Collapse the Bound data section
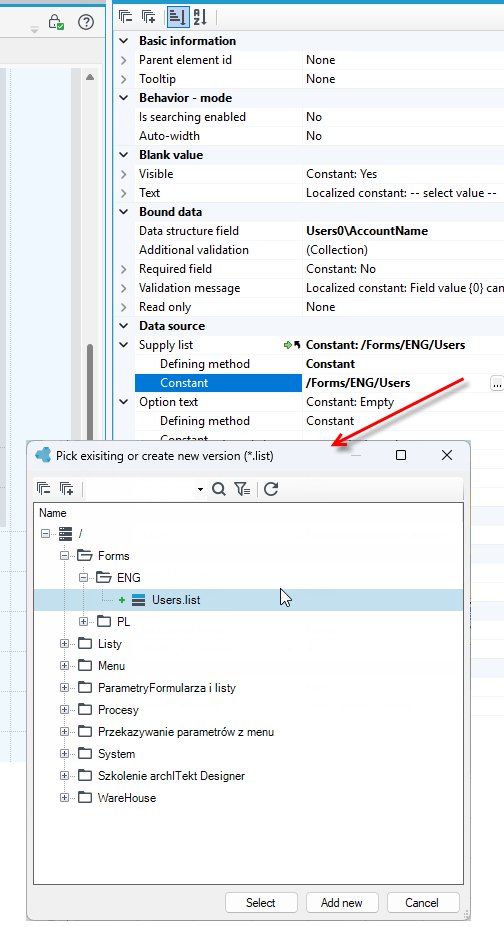This screenshot has height=927, width=504. [123, 212]
